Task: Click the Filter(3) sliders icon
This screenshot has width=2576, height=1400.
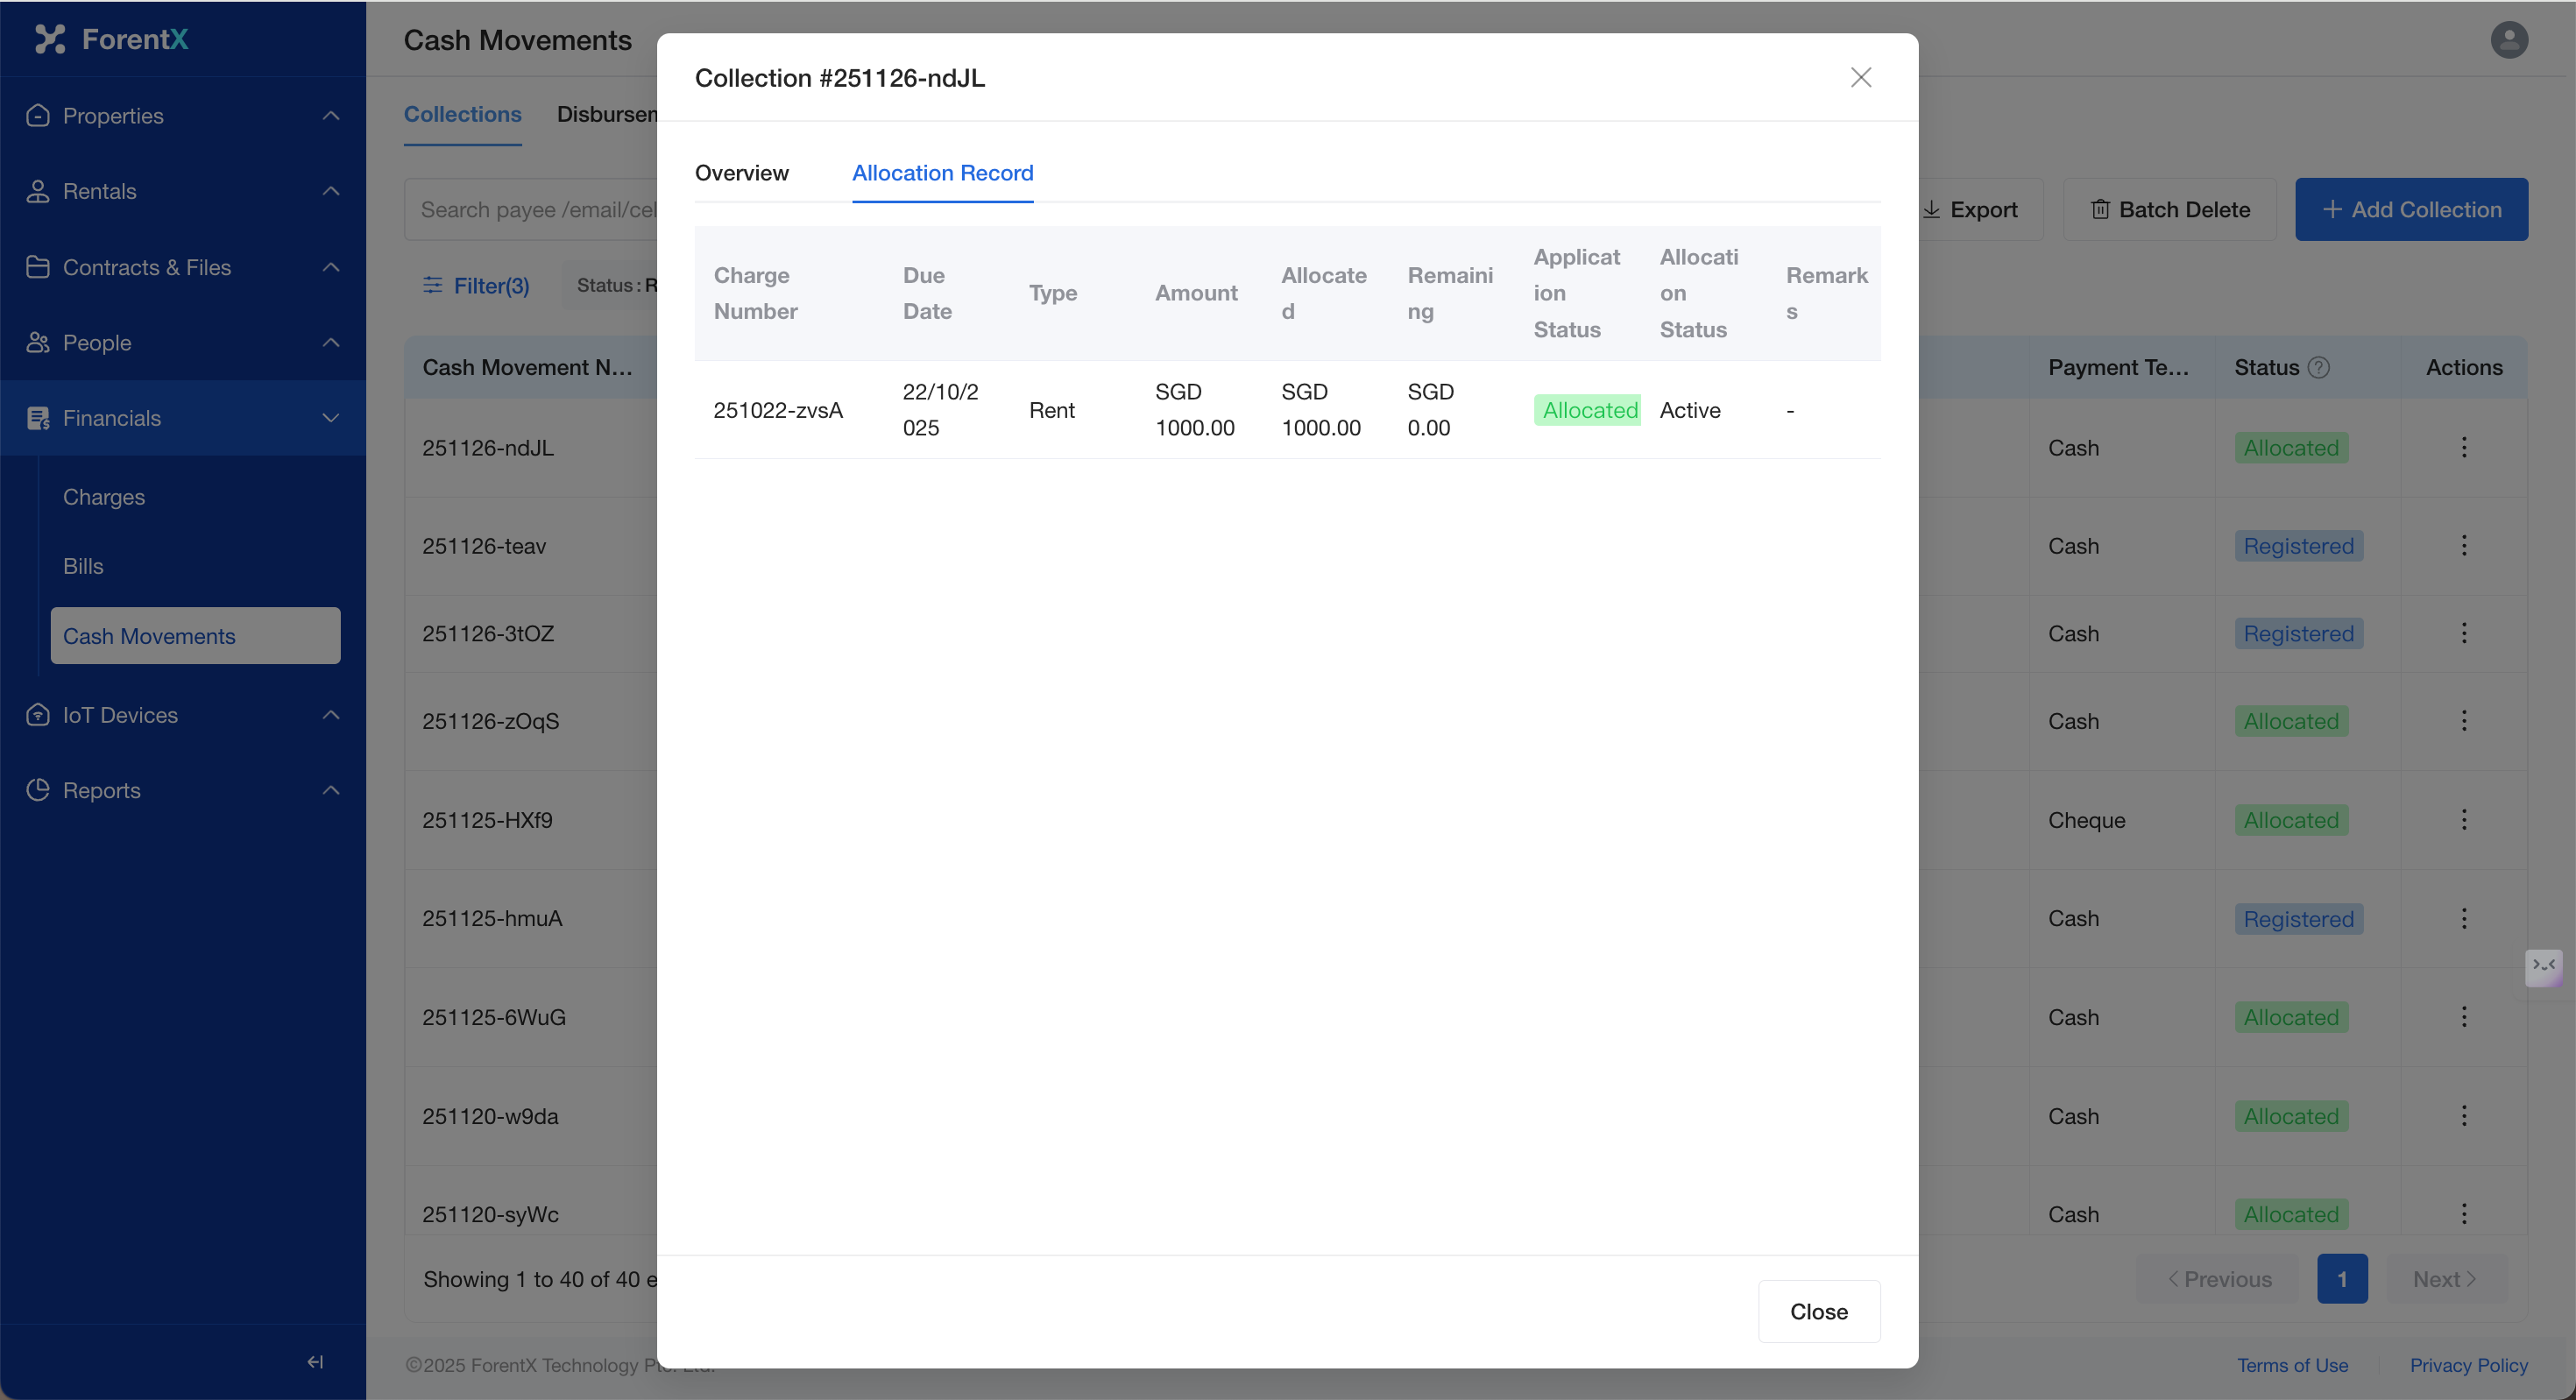Action: [x=432, y=286]
